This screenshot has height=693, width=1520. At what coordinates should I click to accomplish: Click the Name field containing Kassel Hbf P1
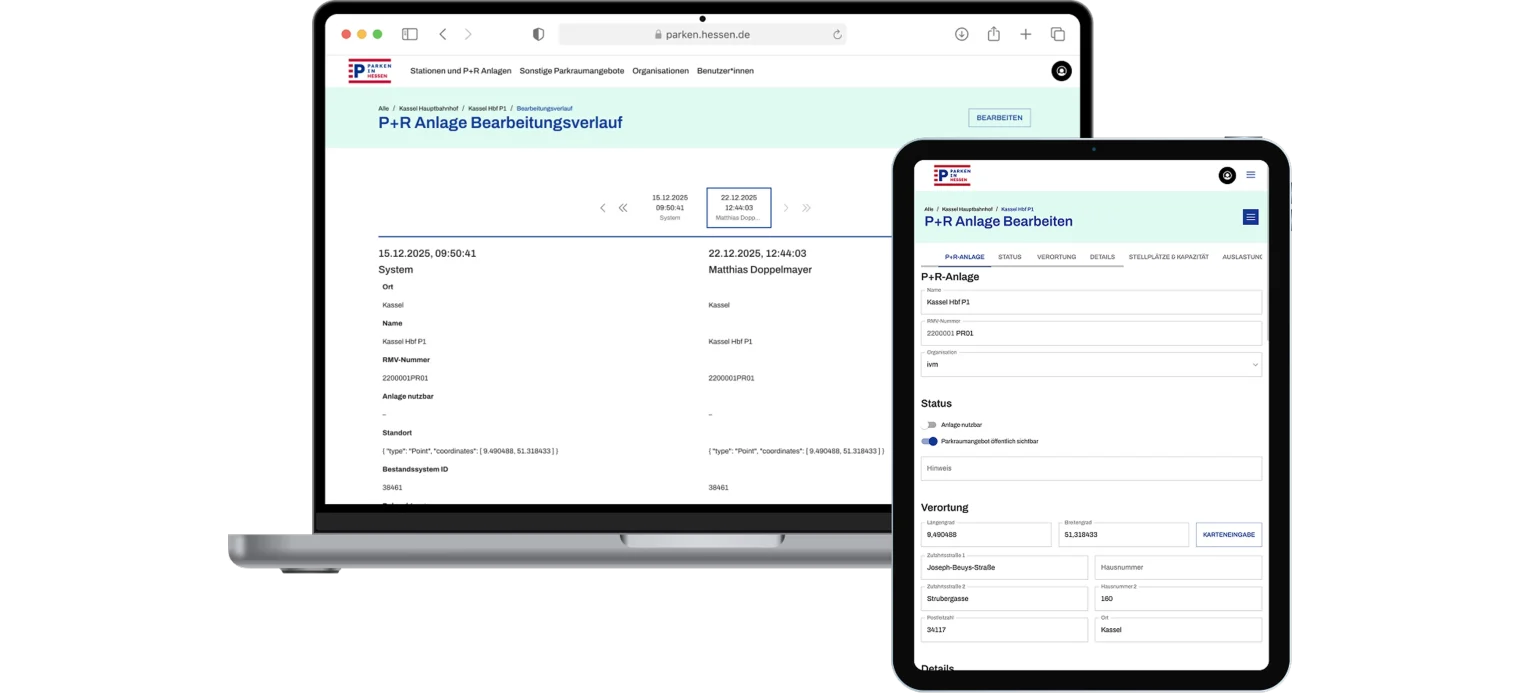[1091, 302]
